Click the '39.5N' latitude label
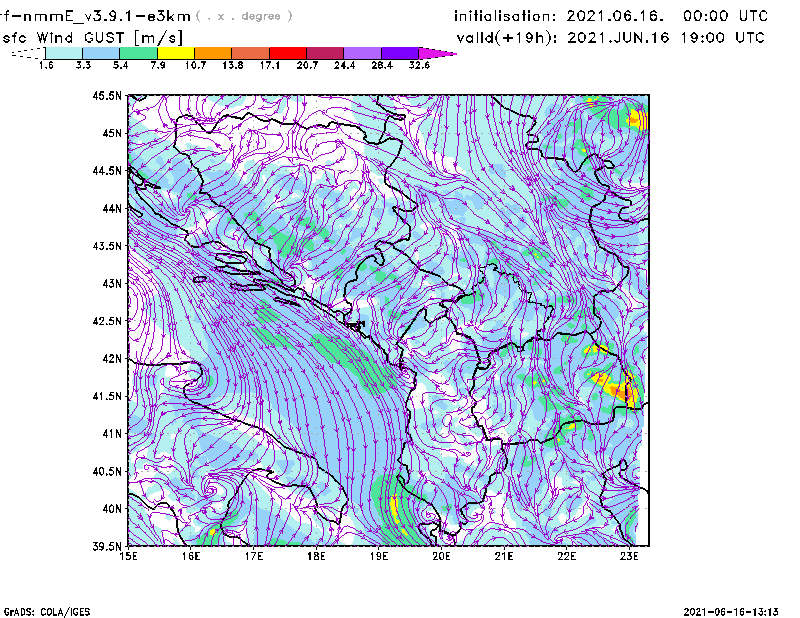This screenshot has height=618, width=800. (x=107, y=547)
